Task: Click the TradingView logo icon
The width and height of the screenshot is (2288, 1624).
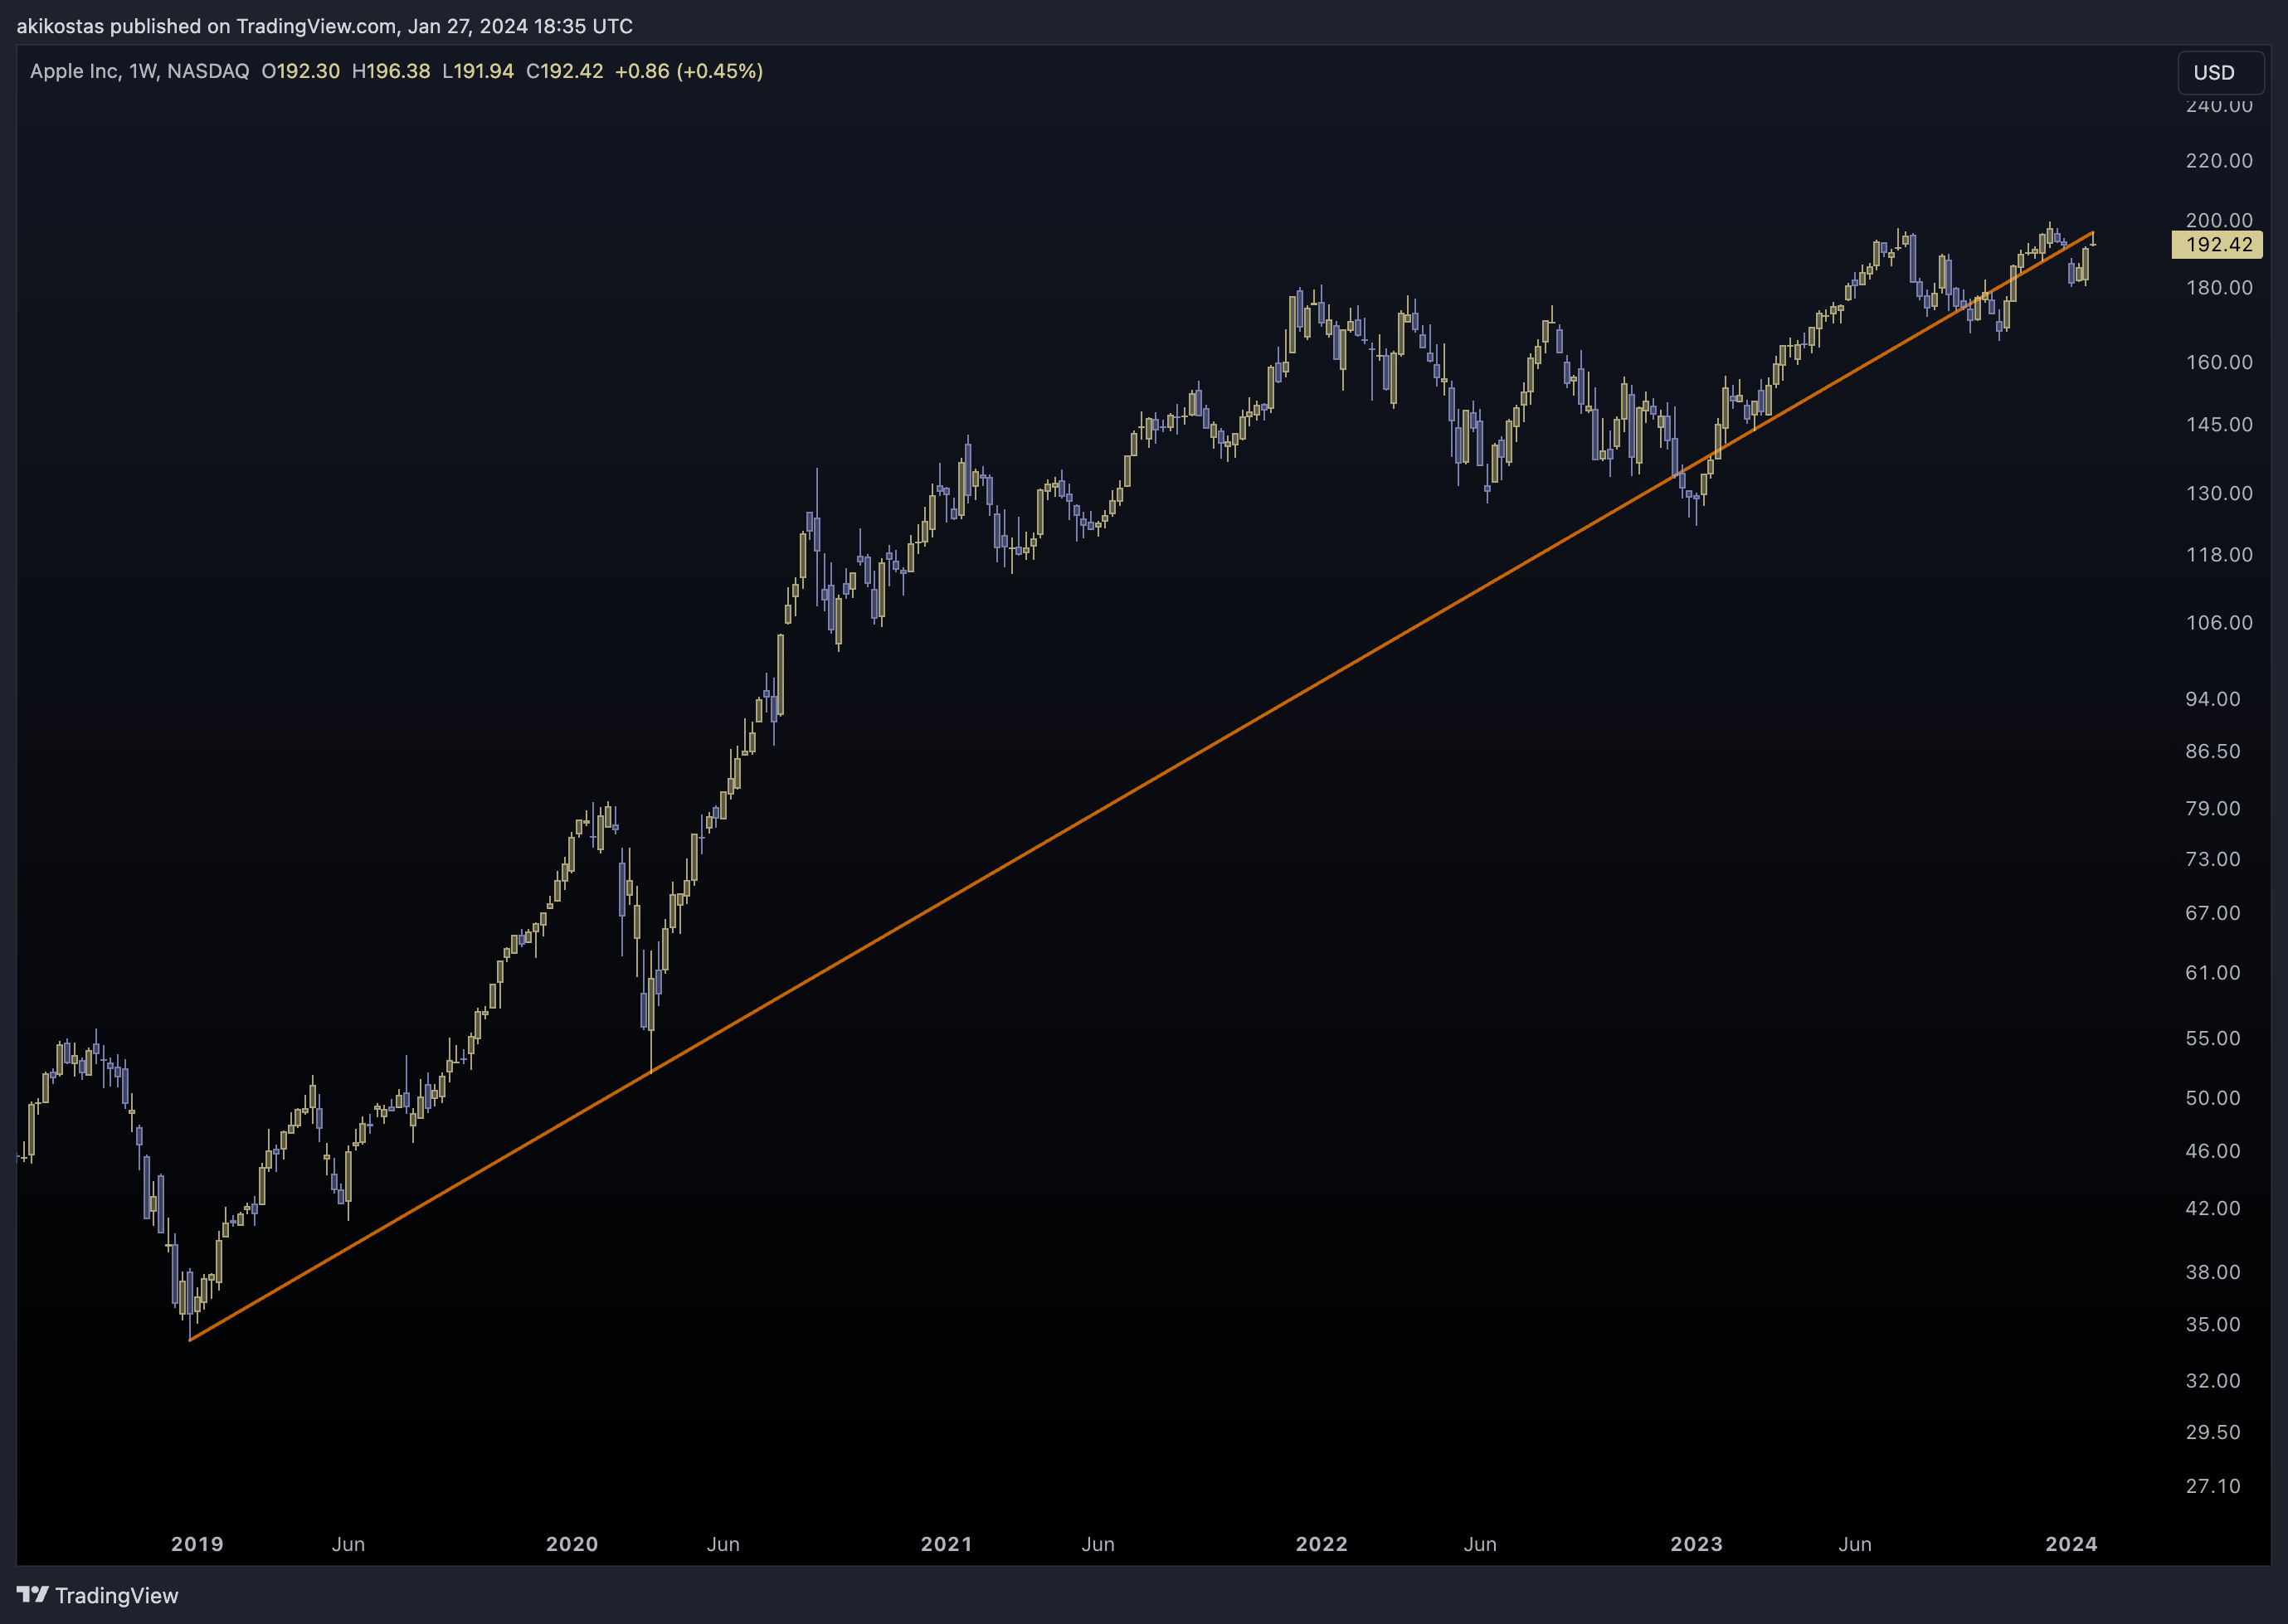Action: [x=32, y=1595]
